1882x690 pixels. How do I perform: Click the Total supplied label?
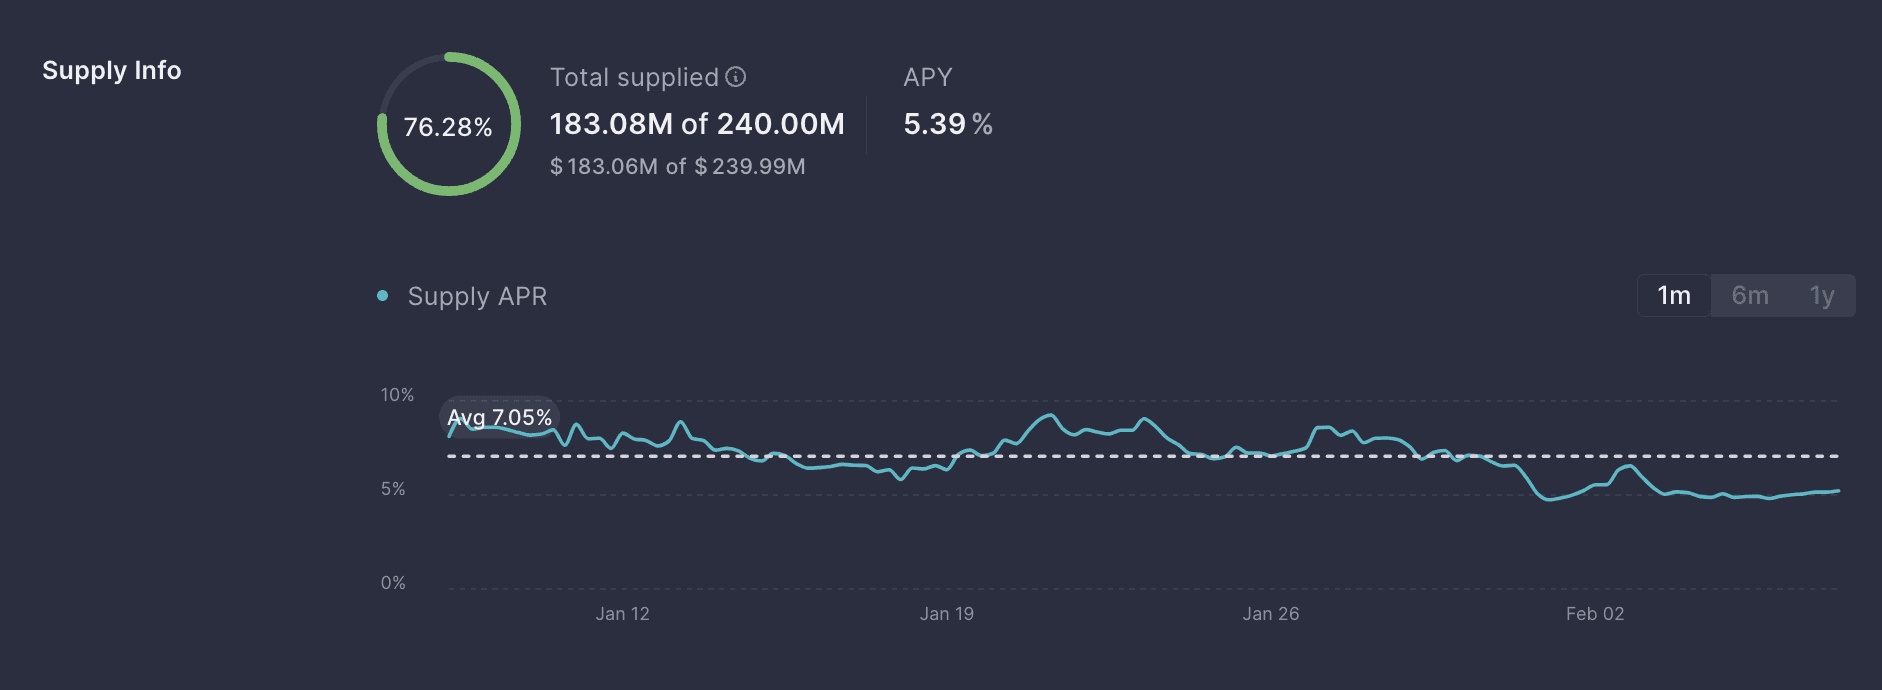click(x=634, y=77)
